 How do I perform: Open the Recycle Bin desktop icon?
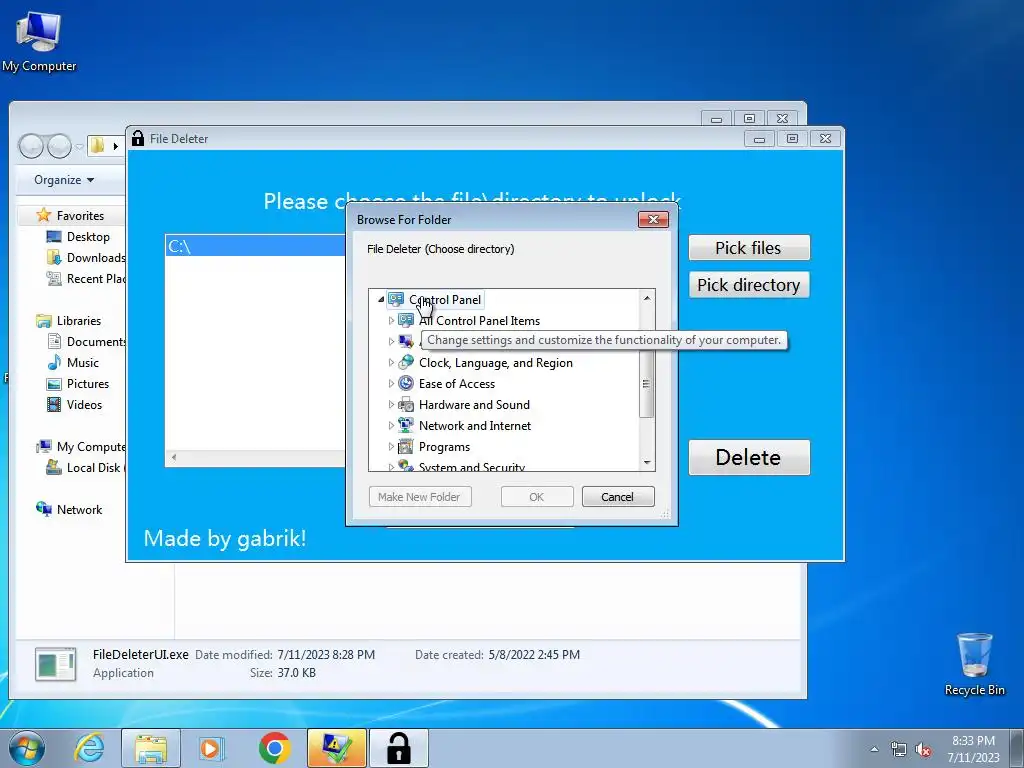[974, 664]
